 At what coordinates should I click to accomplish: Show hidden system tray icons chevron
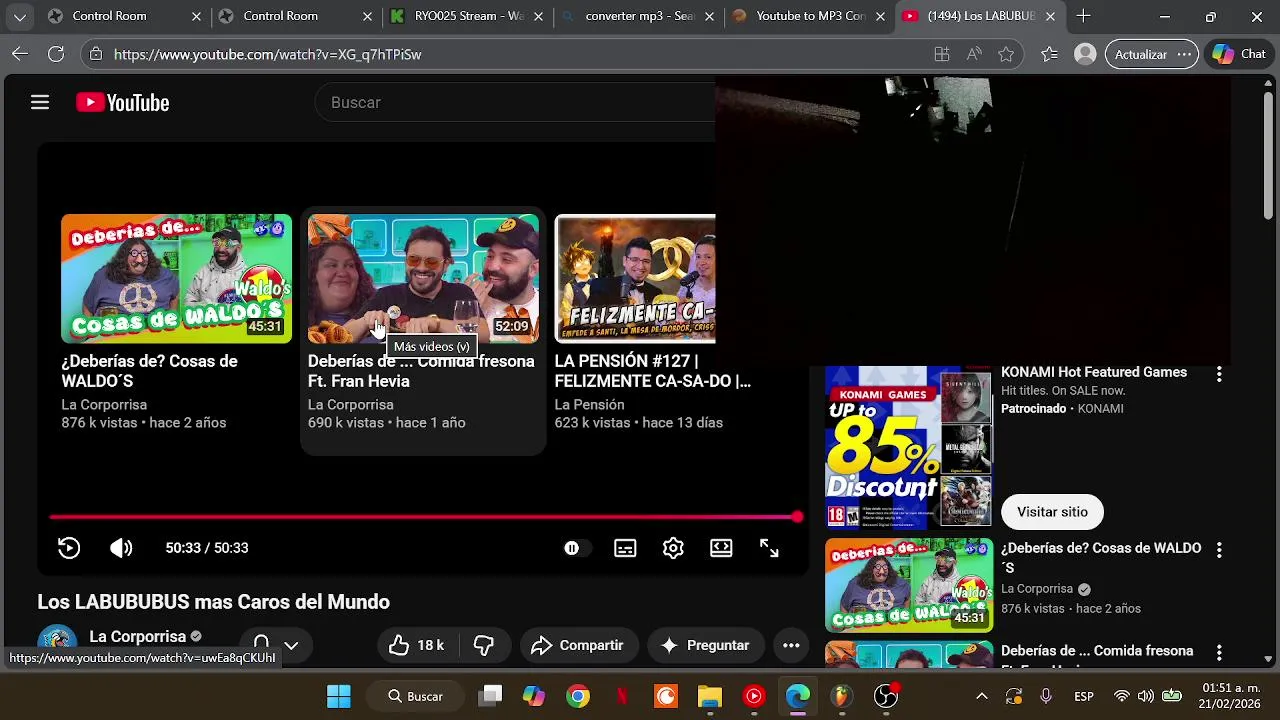(x=982, y=696)
